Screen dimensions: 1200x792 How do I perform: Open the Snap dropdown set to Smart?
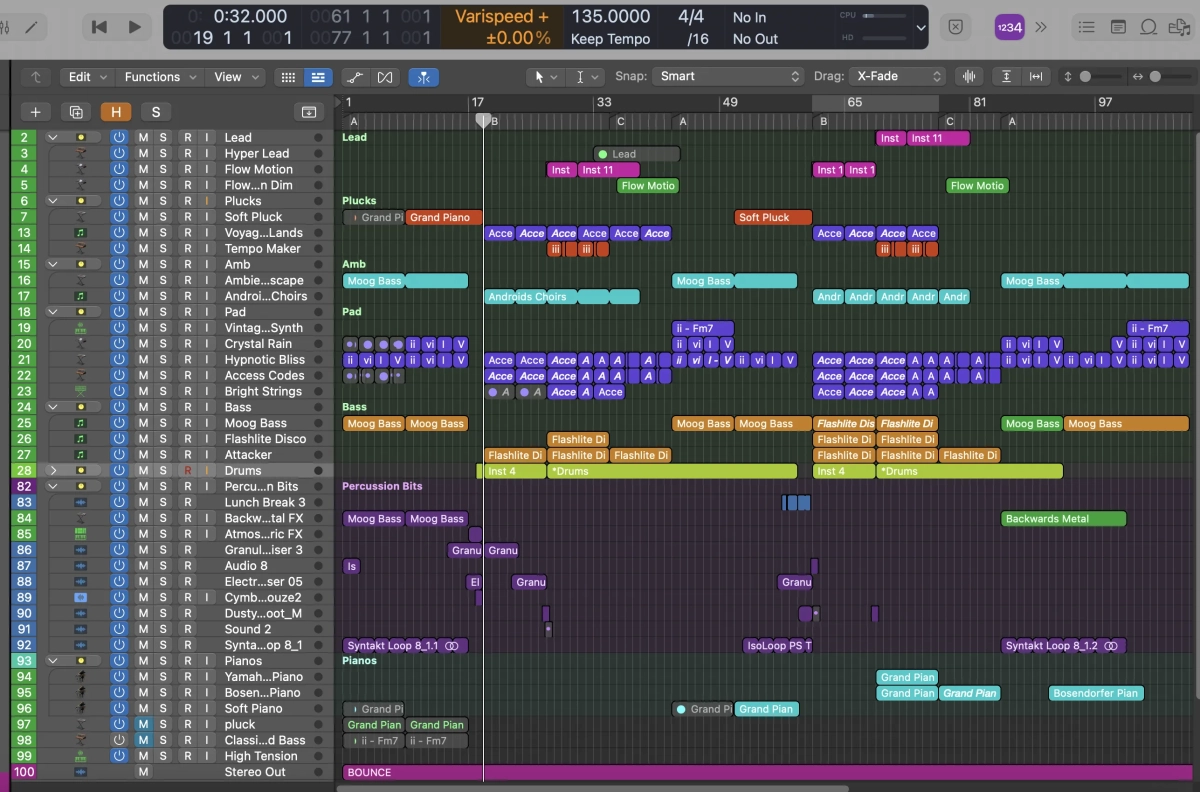(x=727, y=77)
